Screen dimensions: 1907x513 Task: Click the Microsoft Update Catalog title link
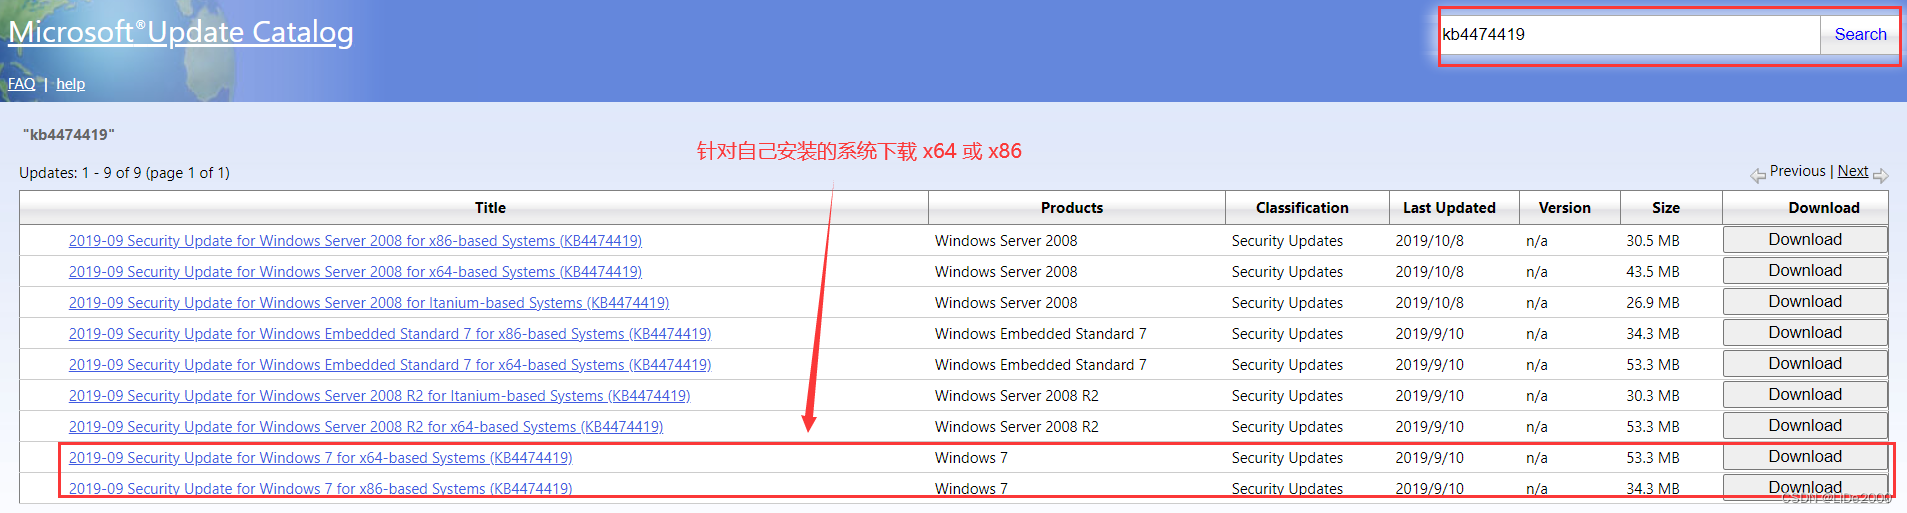pyautogui.click(x=181, y=32)
